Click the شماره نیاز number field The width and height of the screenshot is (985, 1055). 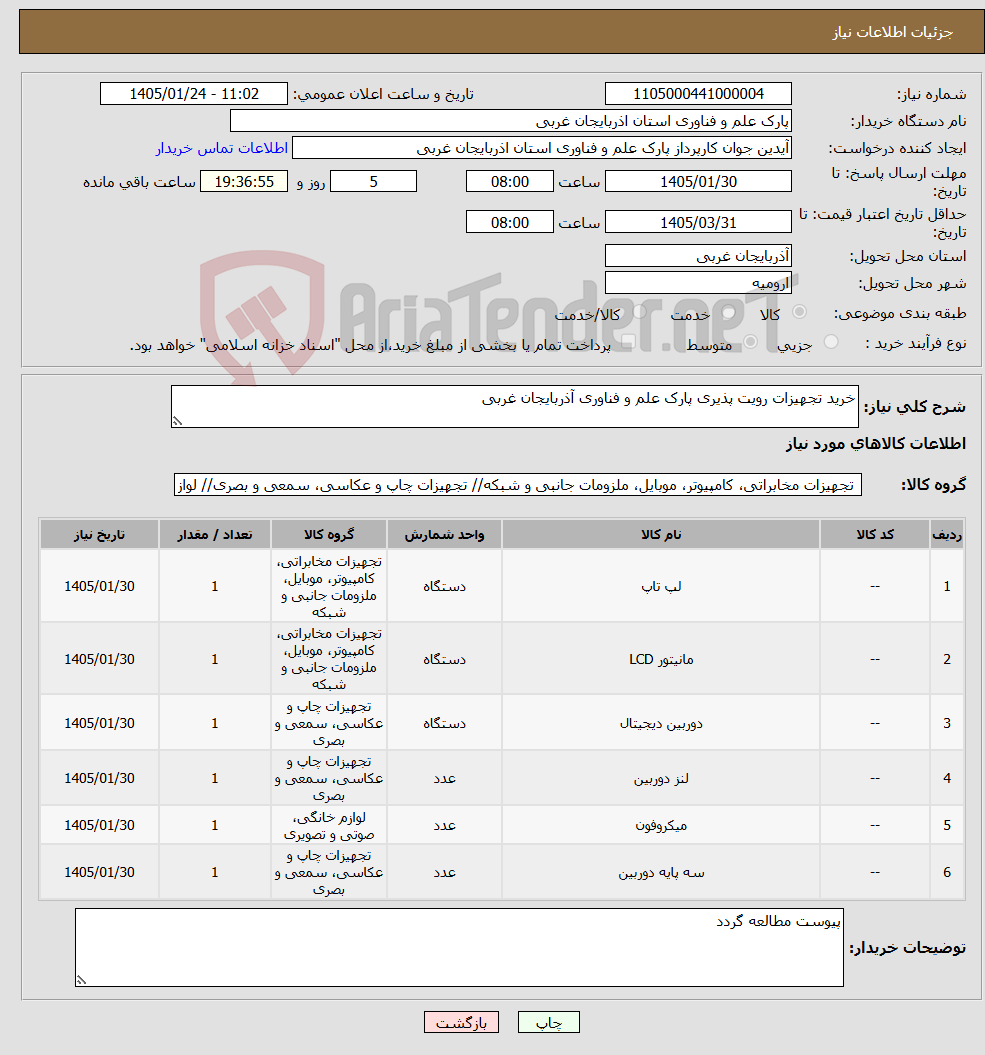tap(698, 94)
